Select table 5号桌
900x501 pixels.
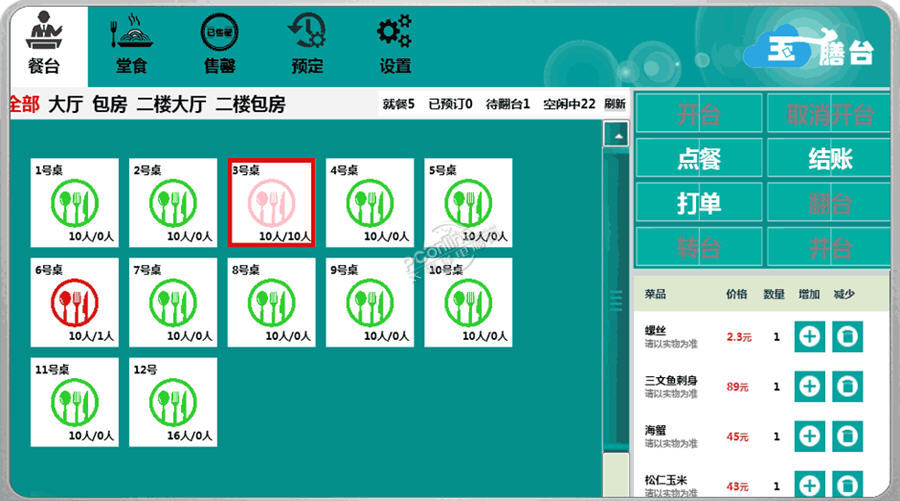(x=468, y=203)
